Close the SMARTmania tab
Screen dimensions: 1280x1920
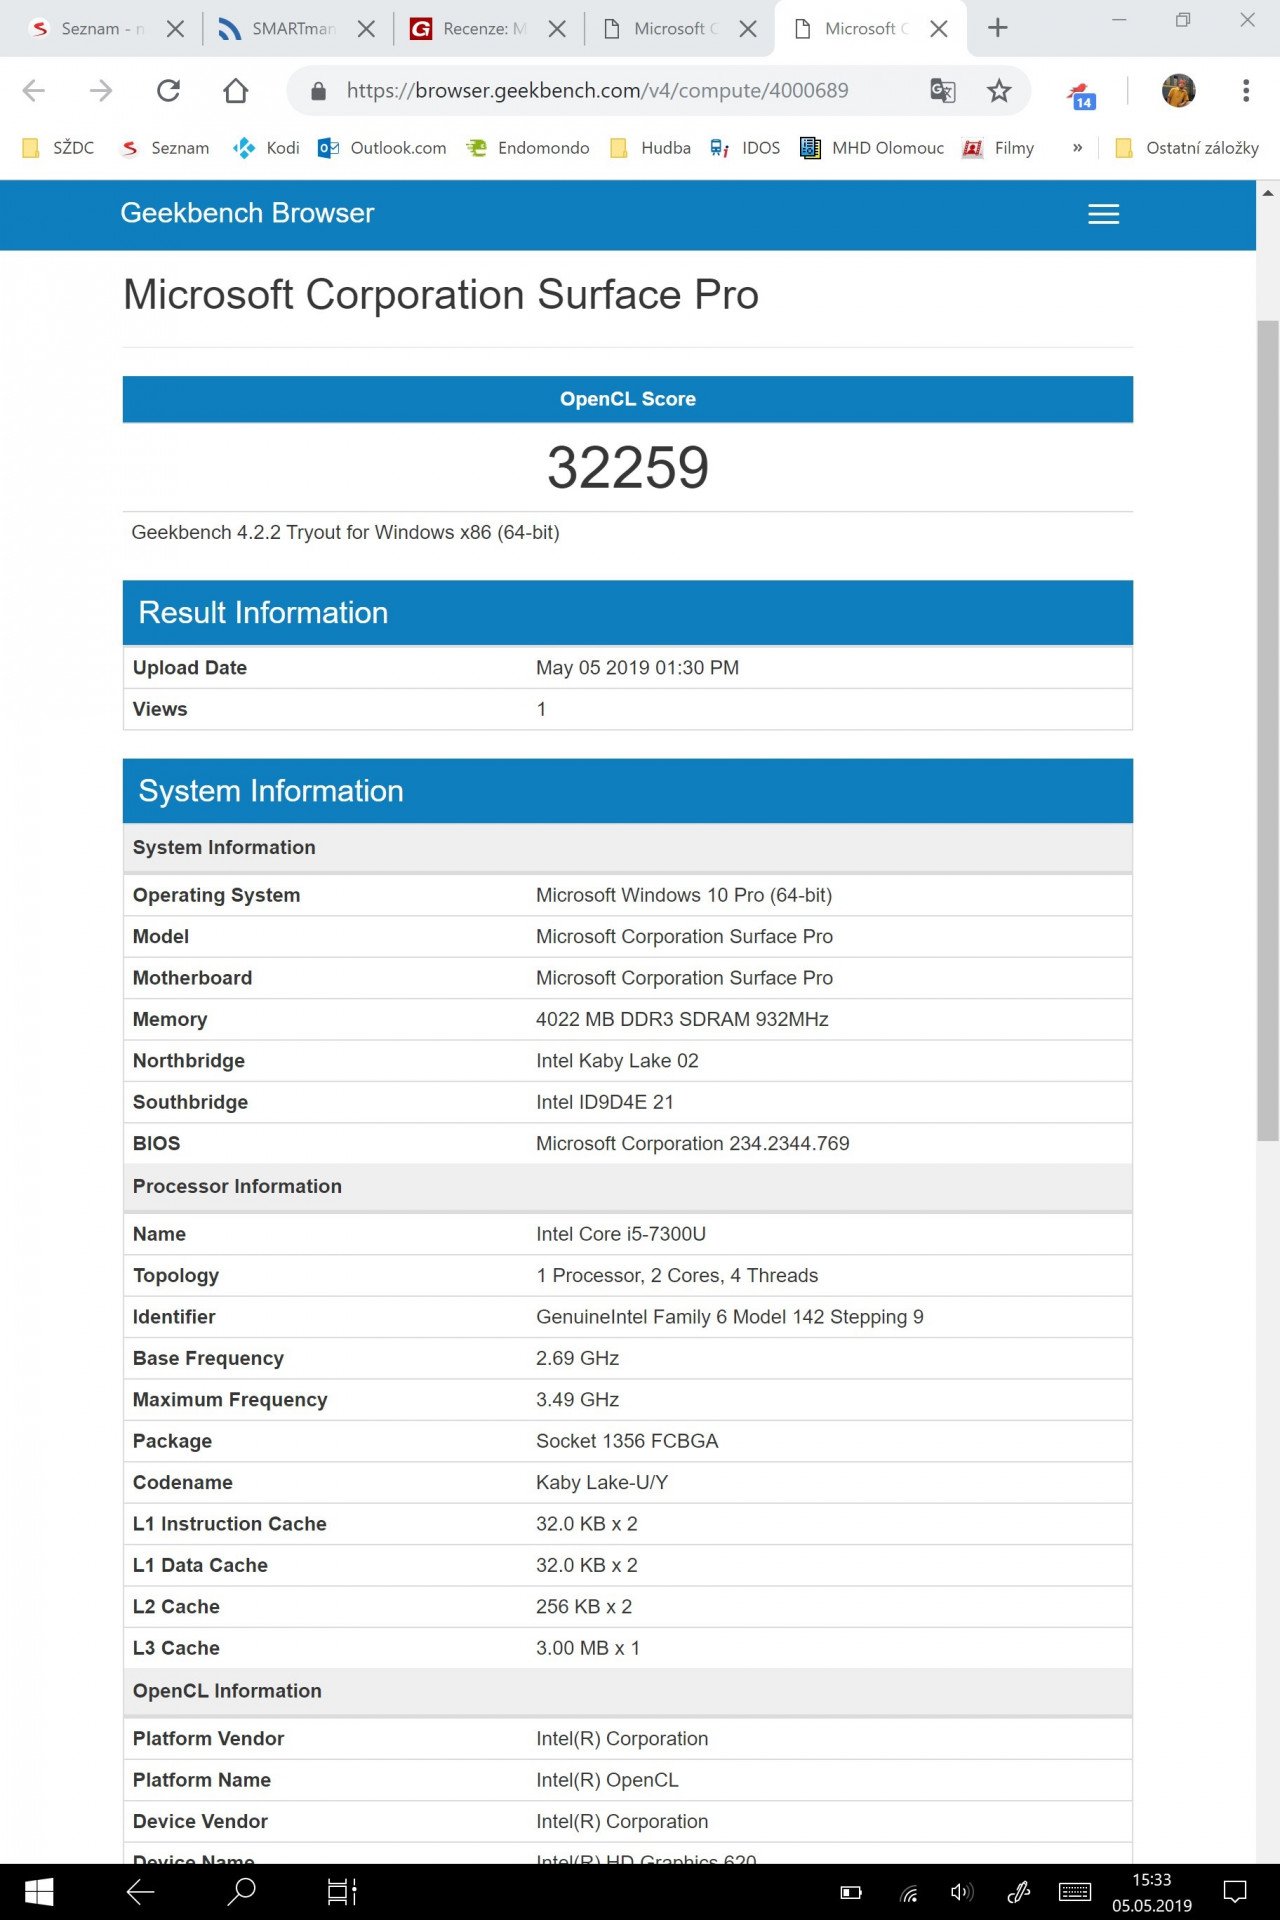pyautogui.click(x=366, y=29)
